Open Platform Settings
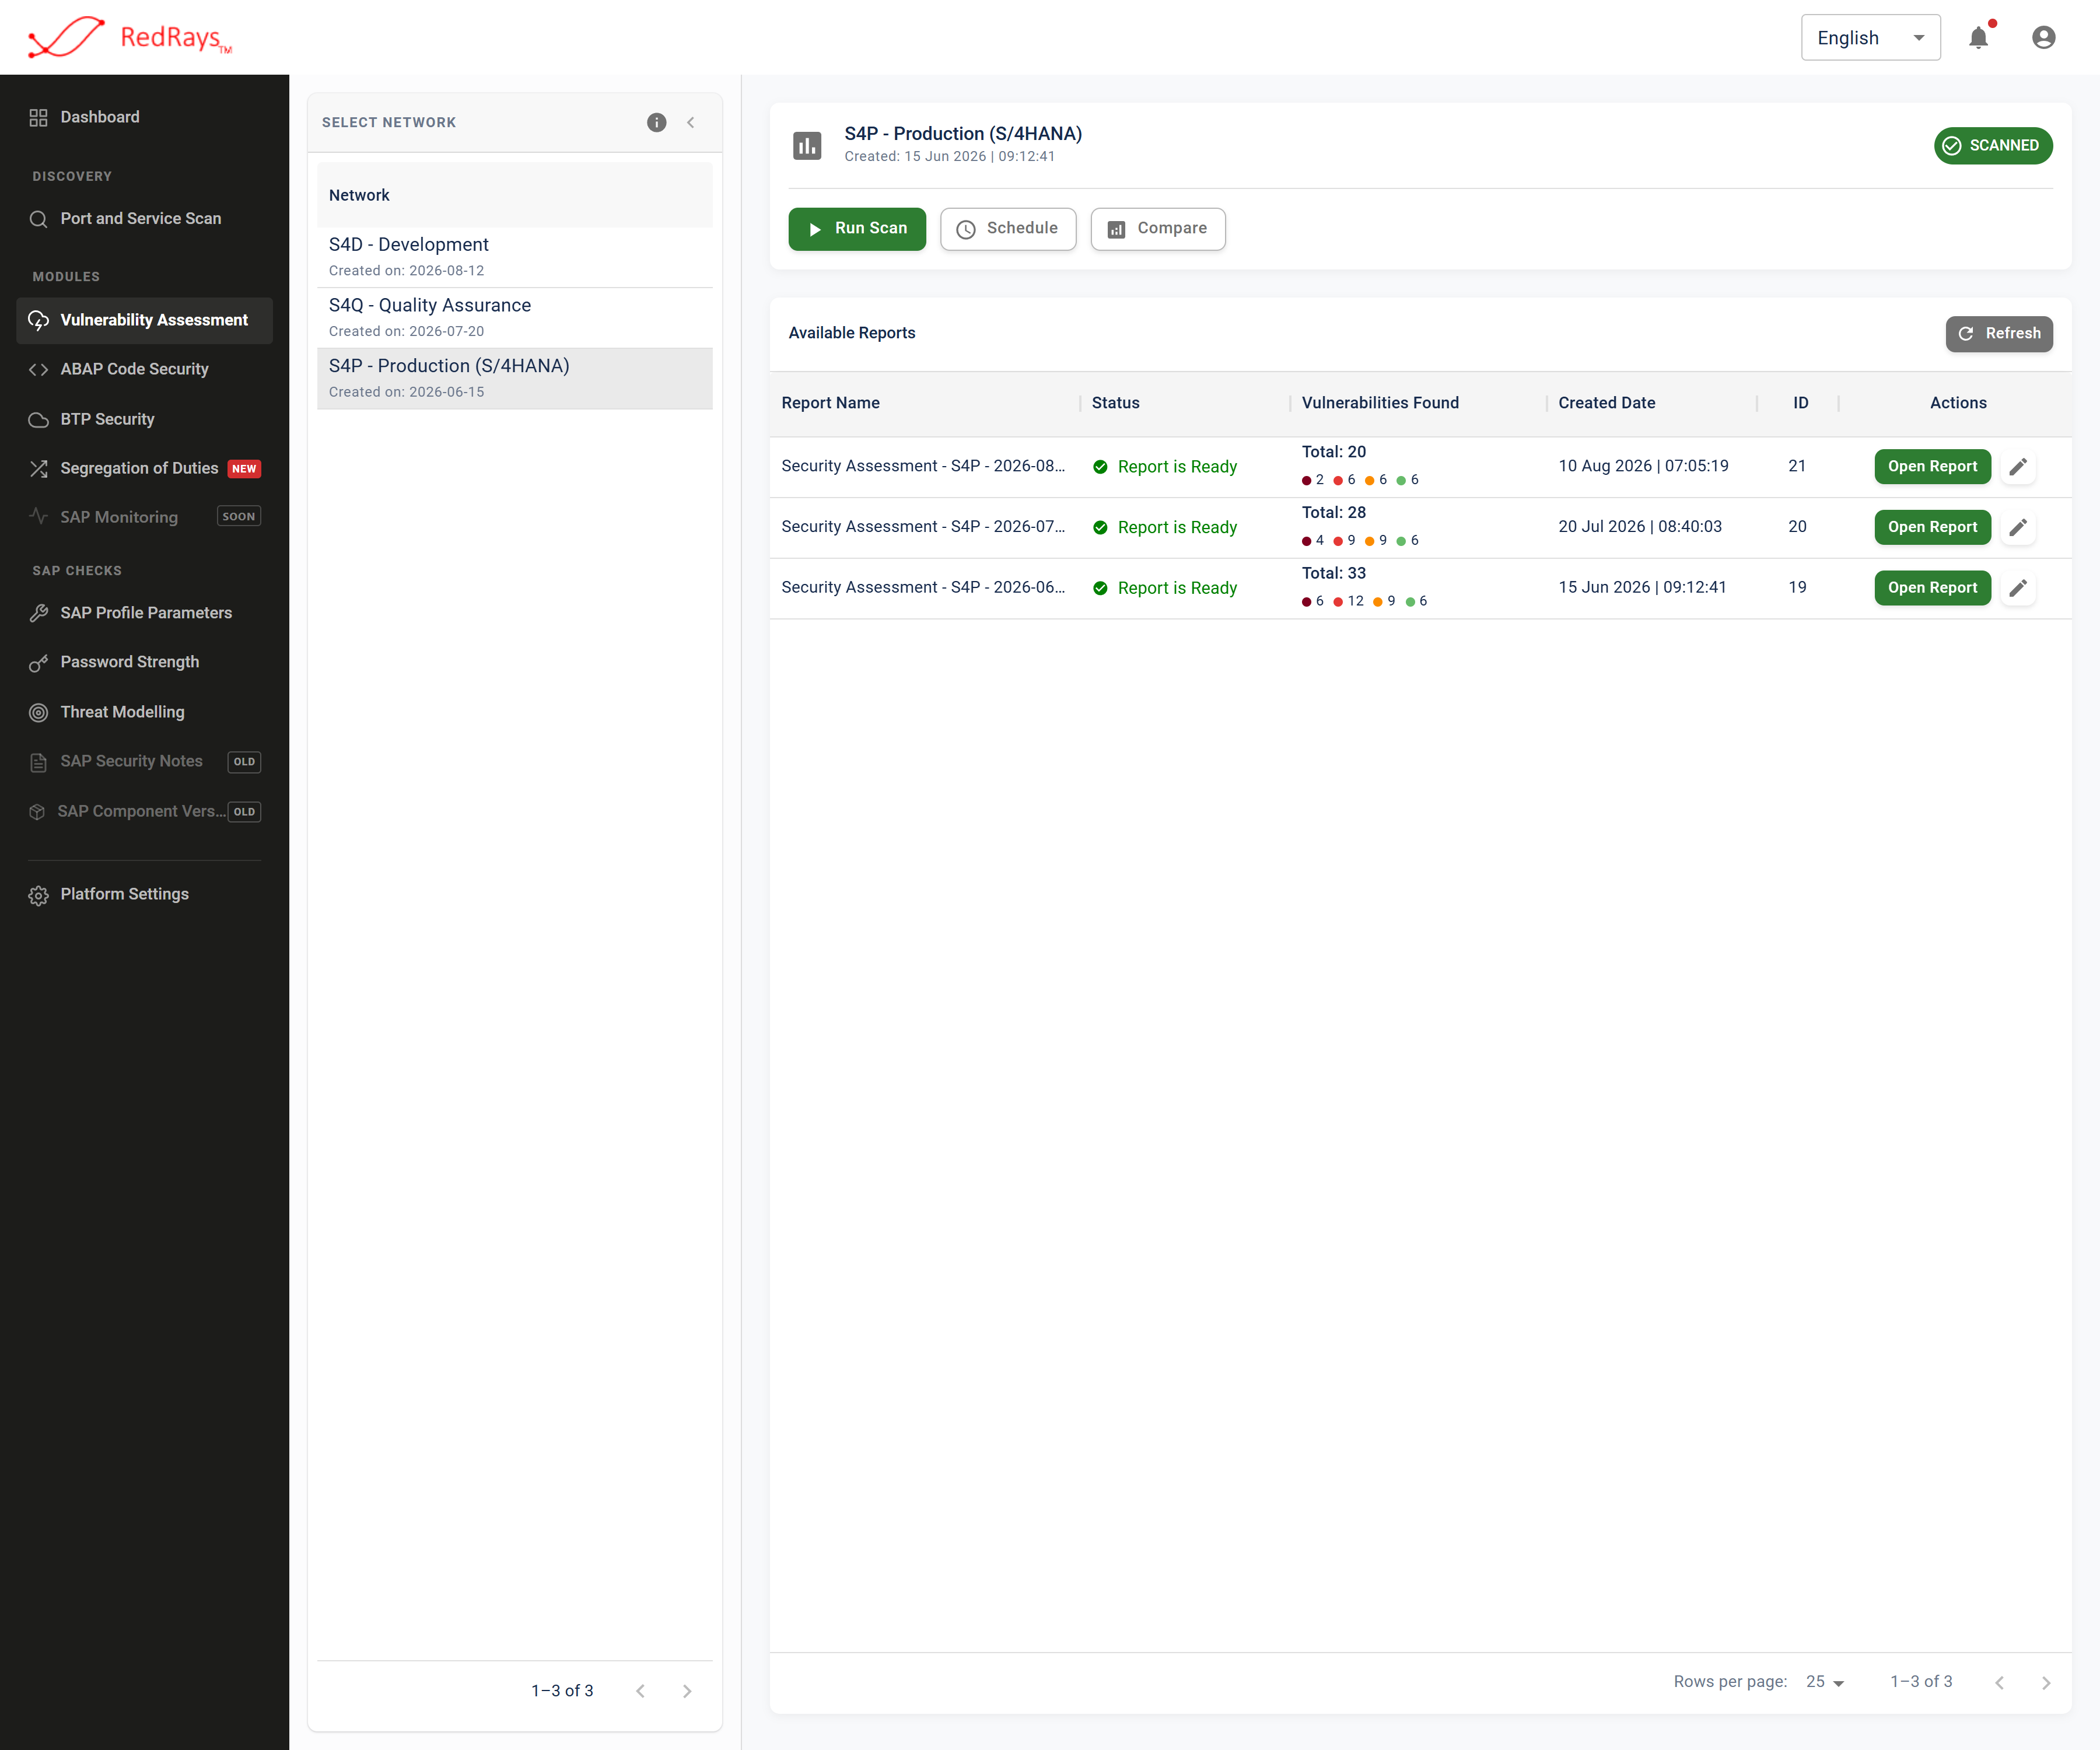 [x=144, y=895]
